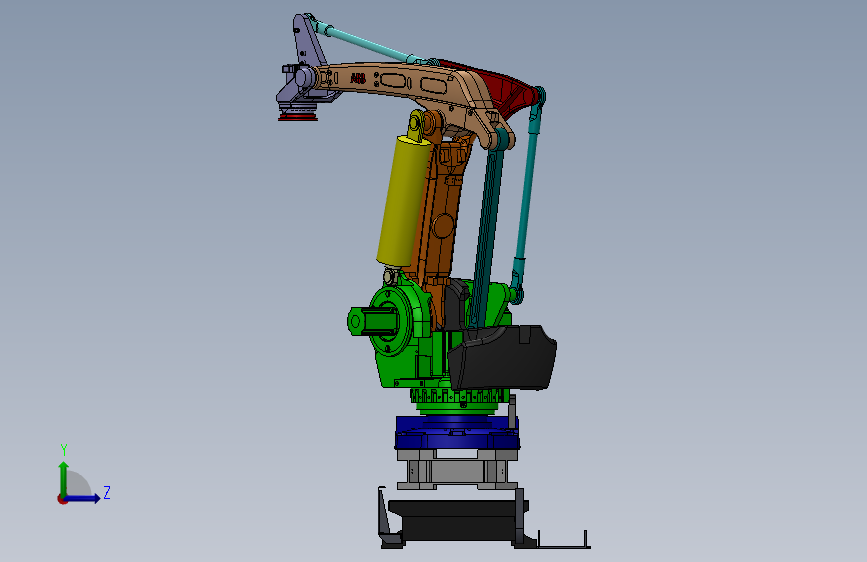Select the red tool flange disc
This screenshot has width=867, height=562.
click(x=298, y=116)
